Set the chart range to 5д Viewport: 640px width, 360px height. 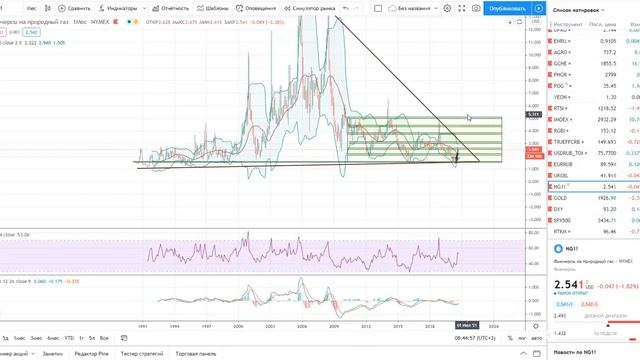pyautogui.click(x=5, y=338)
